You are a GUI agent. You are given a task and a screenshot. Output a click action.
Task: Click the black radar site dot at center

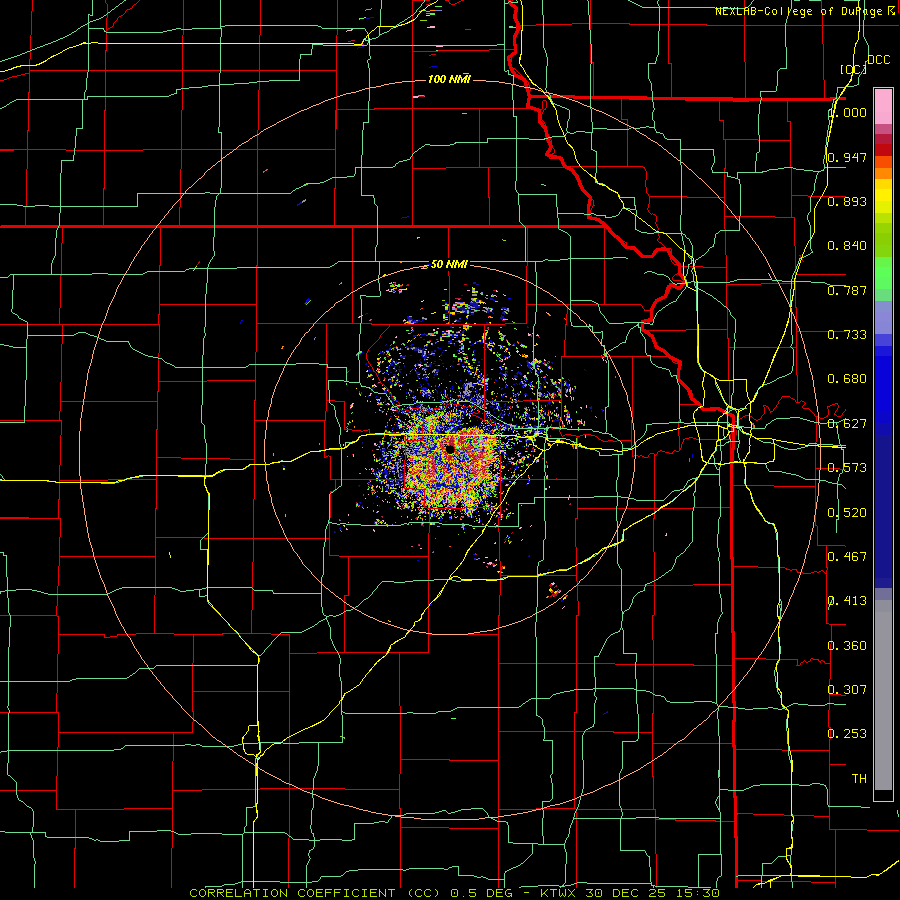pyautogui.click(x=450, y=449)
